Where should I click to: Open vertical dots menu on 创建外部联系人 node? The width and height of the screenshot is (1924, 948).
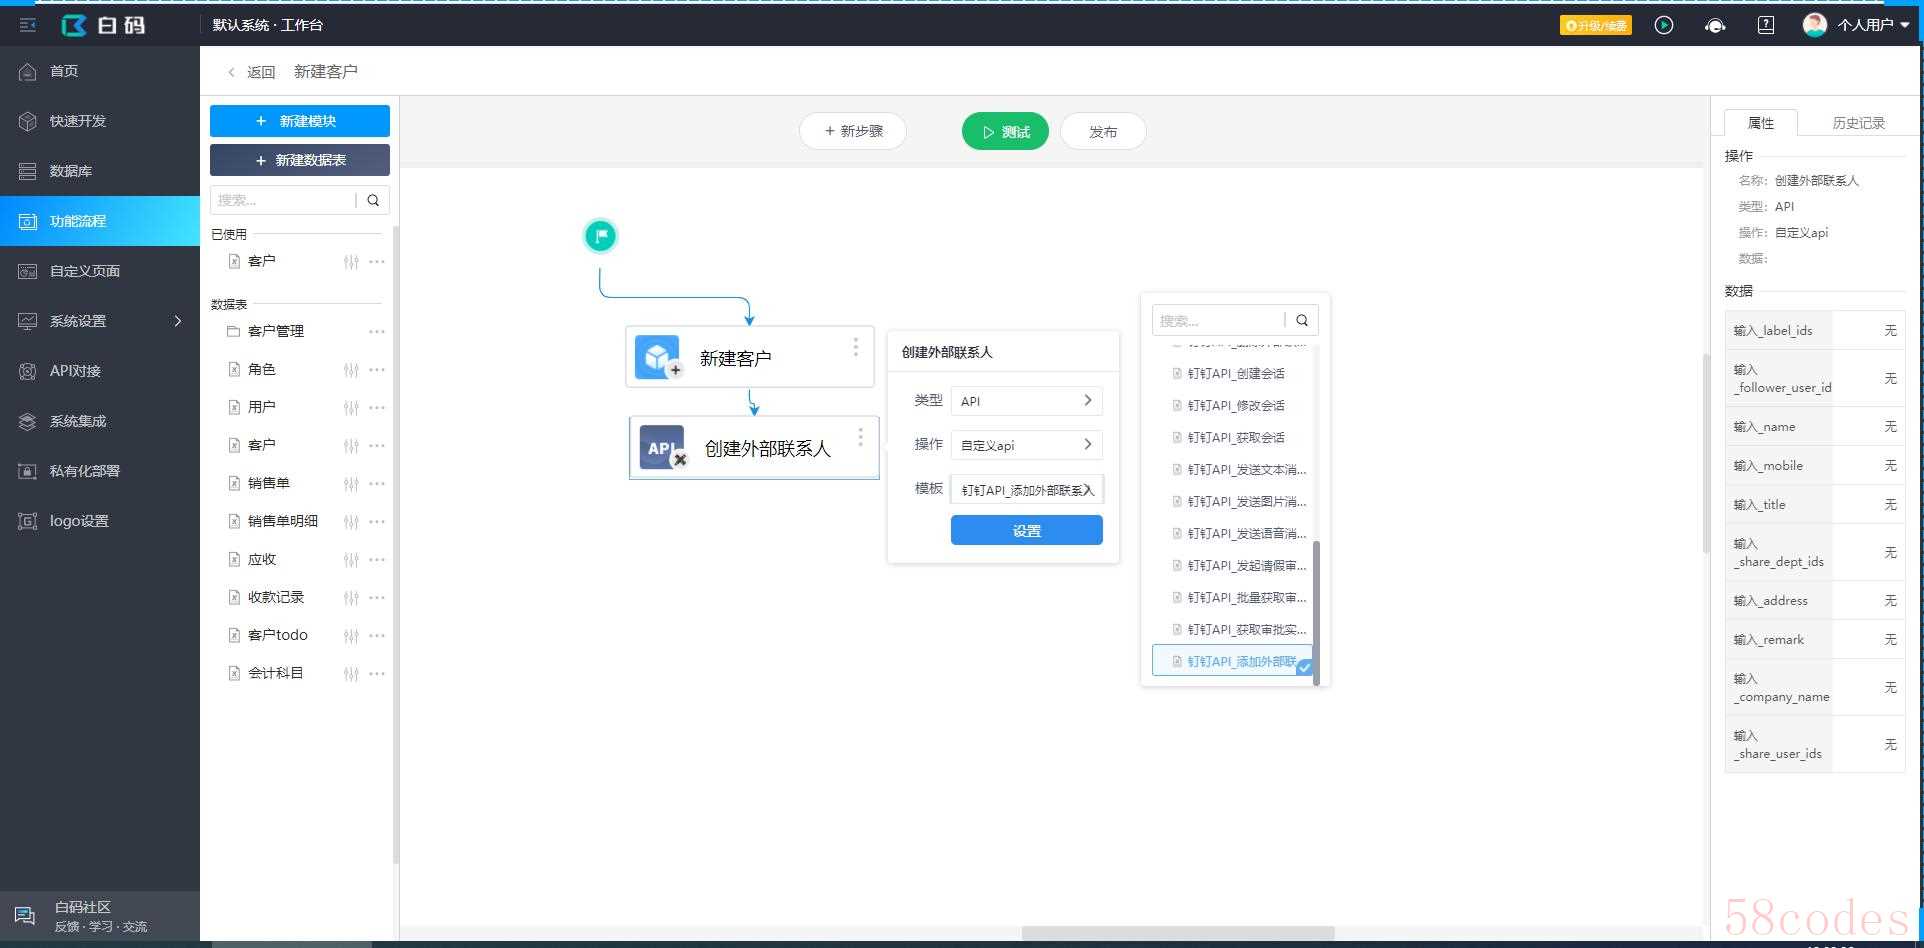pyautogui.click(x=860, y=437)
